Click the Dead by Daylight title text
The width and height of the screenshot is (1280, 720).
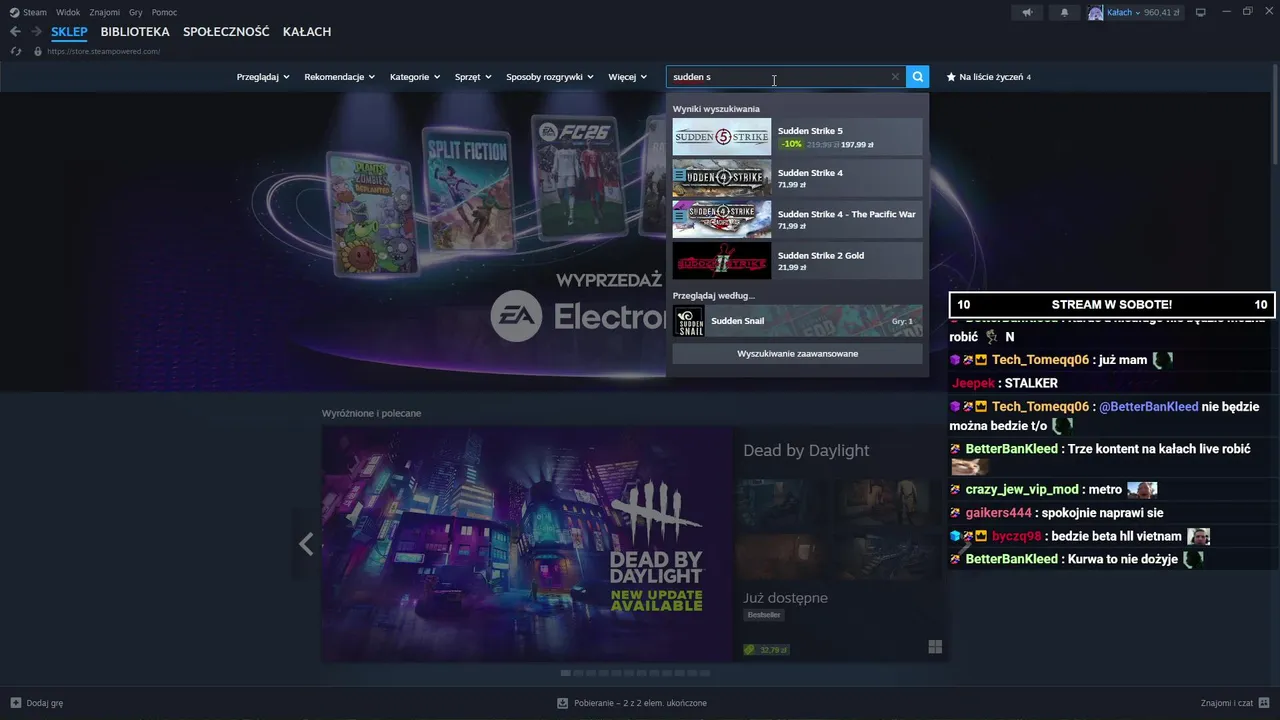pyautogui.click(x=806, y=451)
